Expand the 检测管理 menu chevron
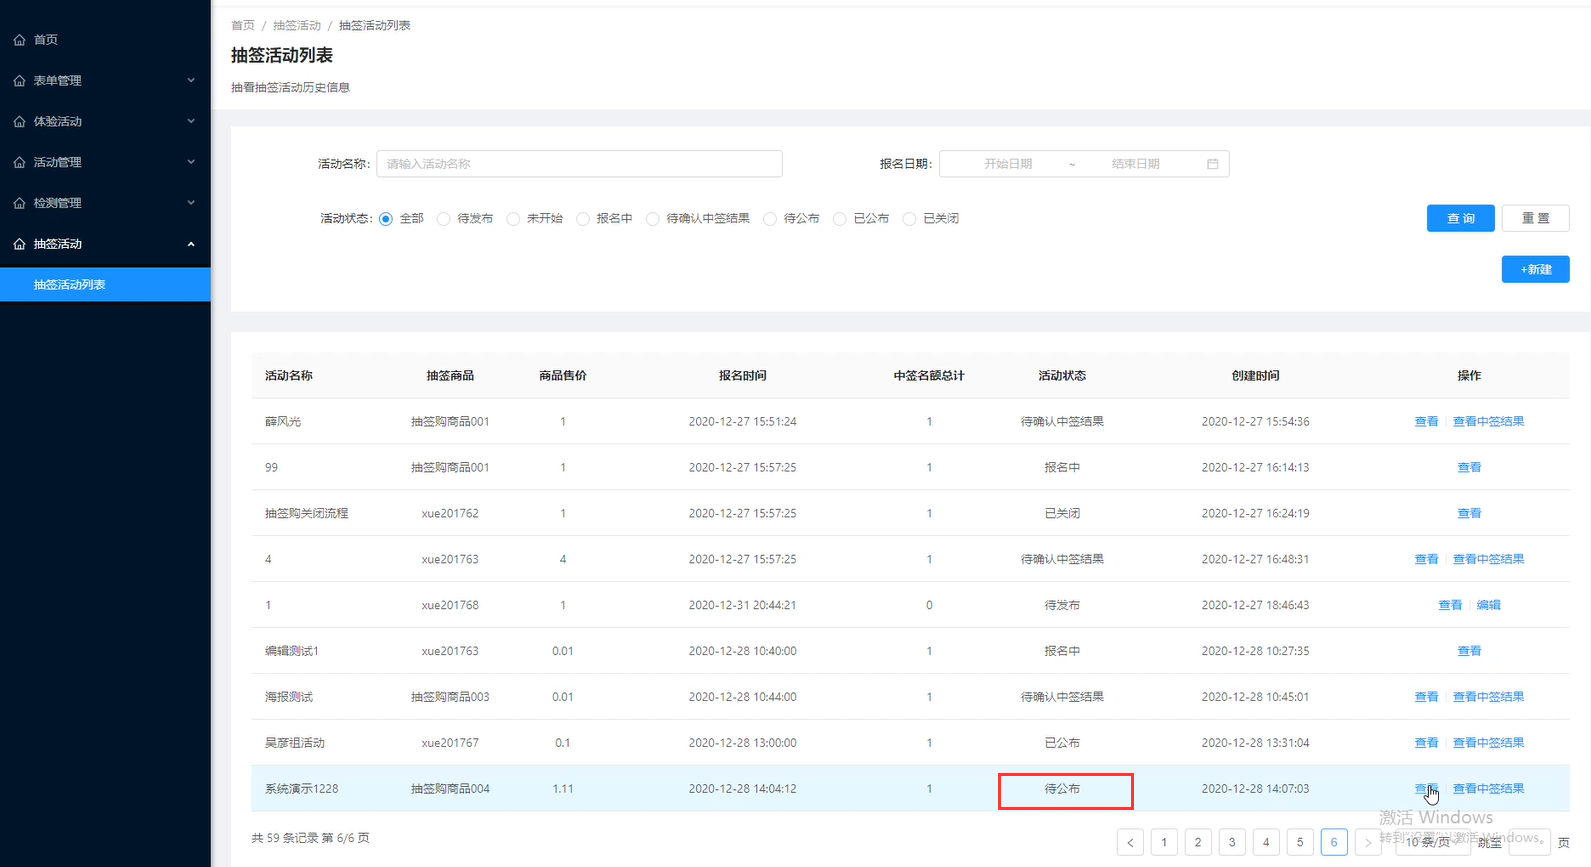This screenshot has height=867, width=1591. click(x=191, y=203)
